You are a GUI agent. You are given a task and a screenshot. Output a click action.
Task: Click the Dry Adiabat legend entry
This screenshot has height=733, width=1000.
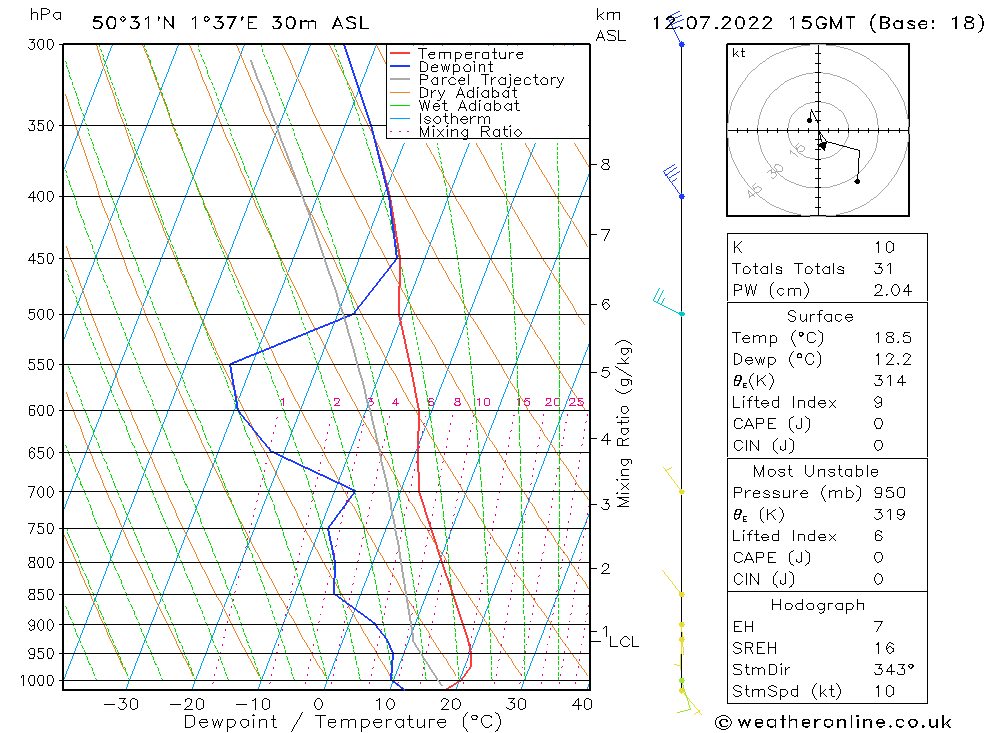[453, 93]
